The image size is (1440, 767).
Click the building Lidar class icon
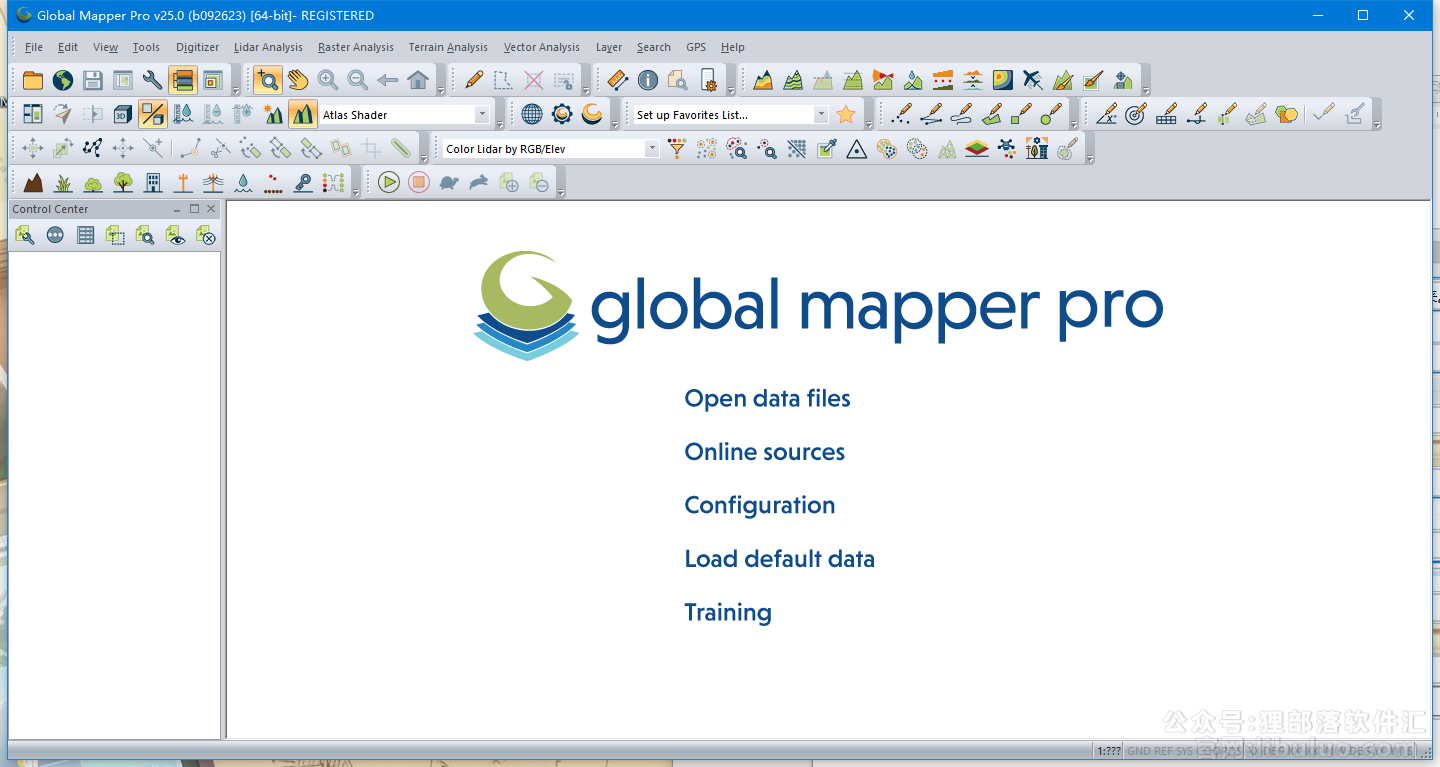tap(153, 182)
